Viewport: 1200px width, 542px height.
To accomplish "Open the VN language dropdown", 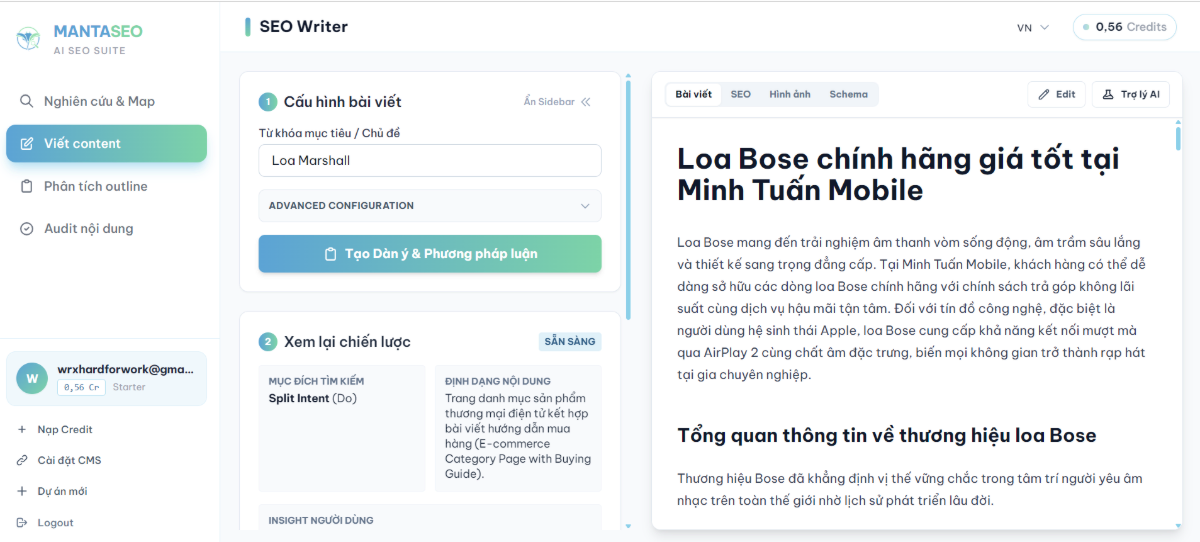I will 1033,28.
